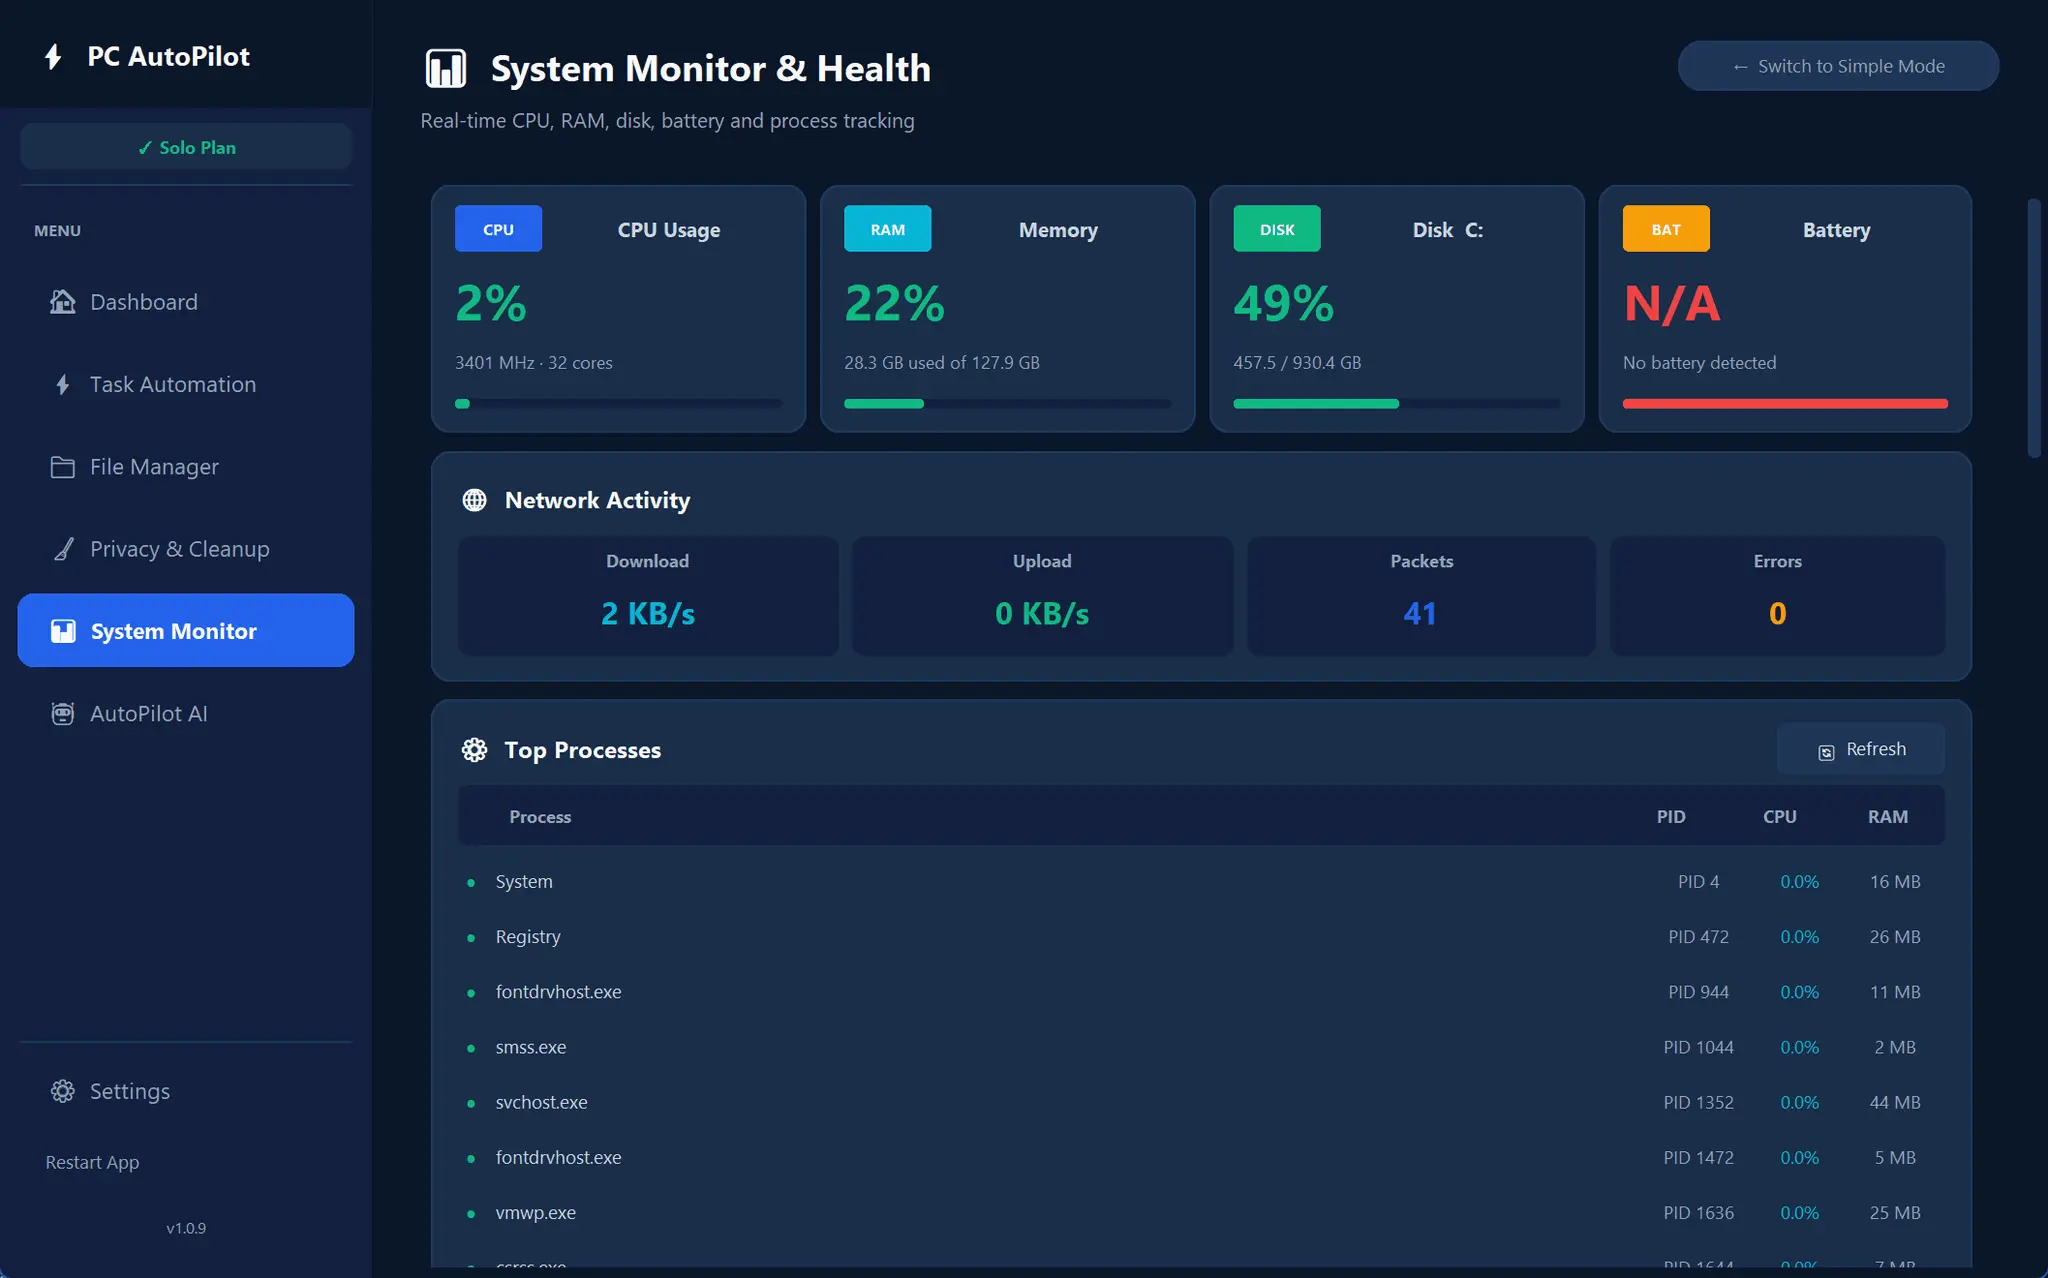Select the System process row name
Viewport: 2048px width, 1278px height.
click(x=524, y=882)
